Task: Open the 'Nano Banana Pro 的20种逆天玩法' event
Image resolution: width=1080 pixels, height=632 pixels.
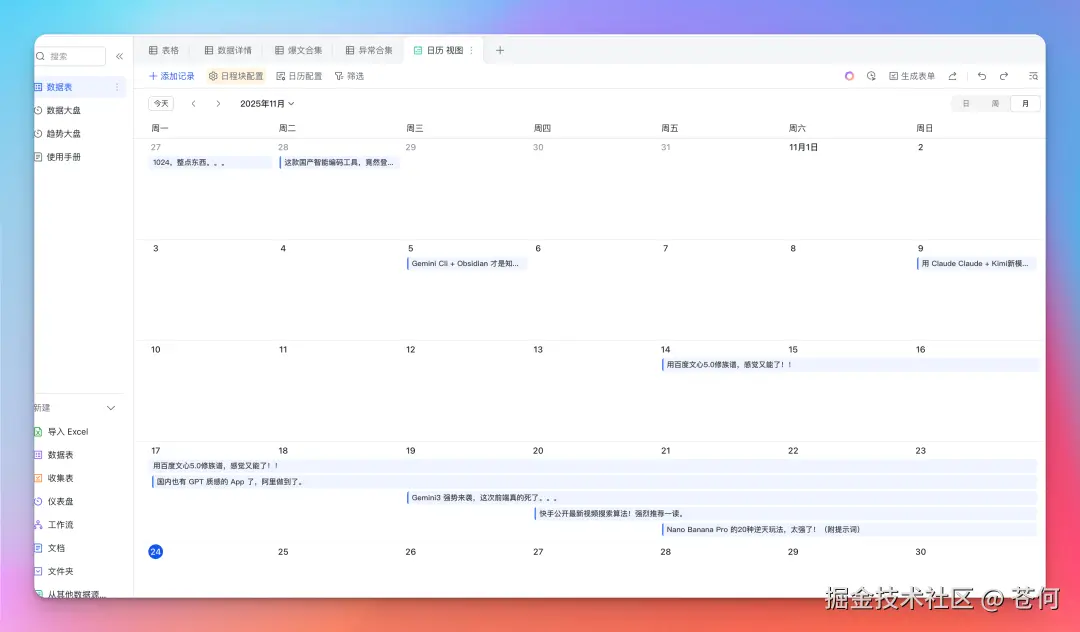Action: 850,529
